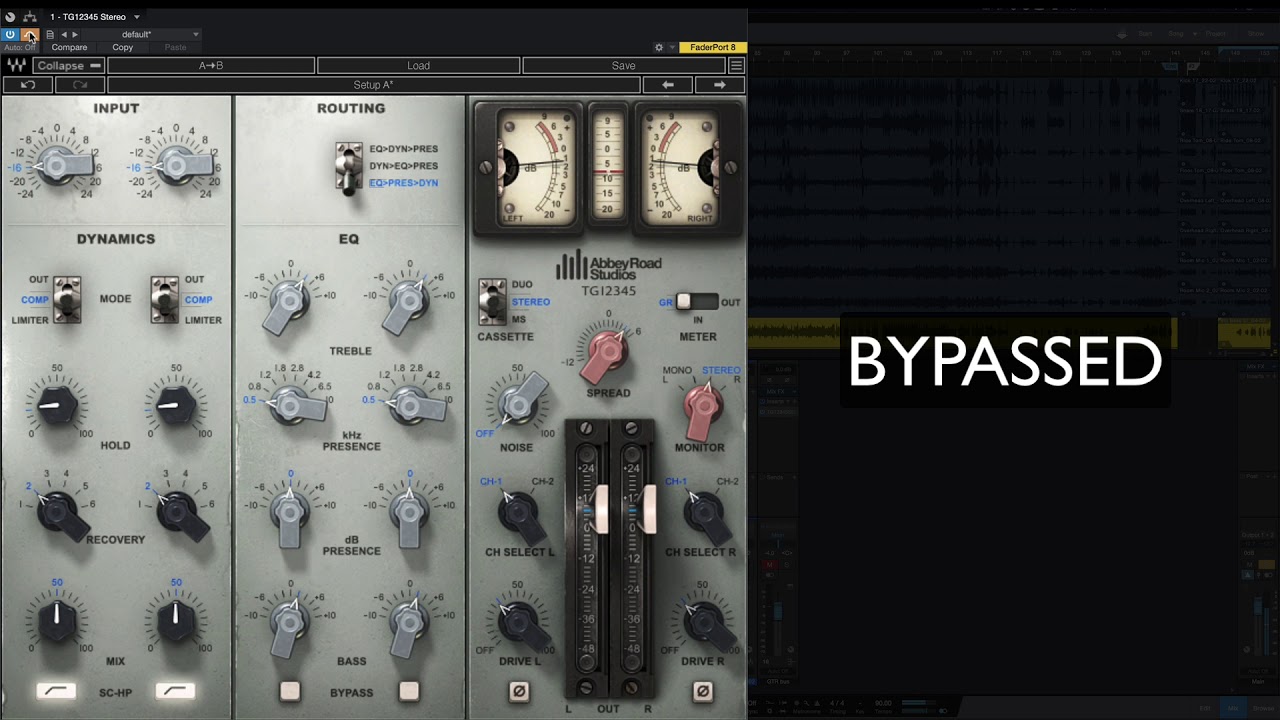Expand the arrow next to gear icon
This screenshot has width=1280, height=720.
670,47
